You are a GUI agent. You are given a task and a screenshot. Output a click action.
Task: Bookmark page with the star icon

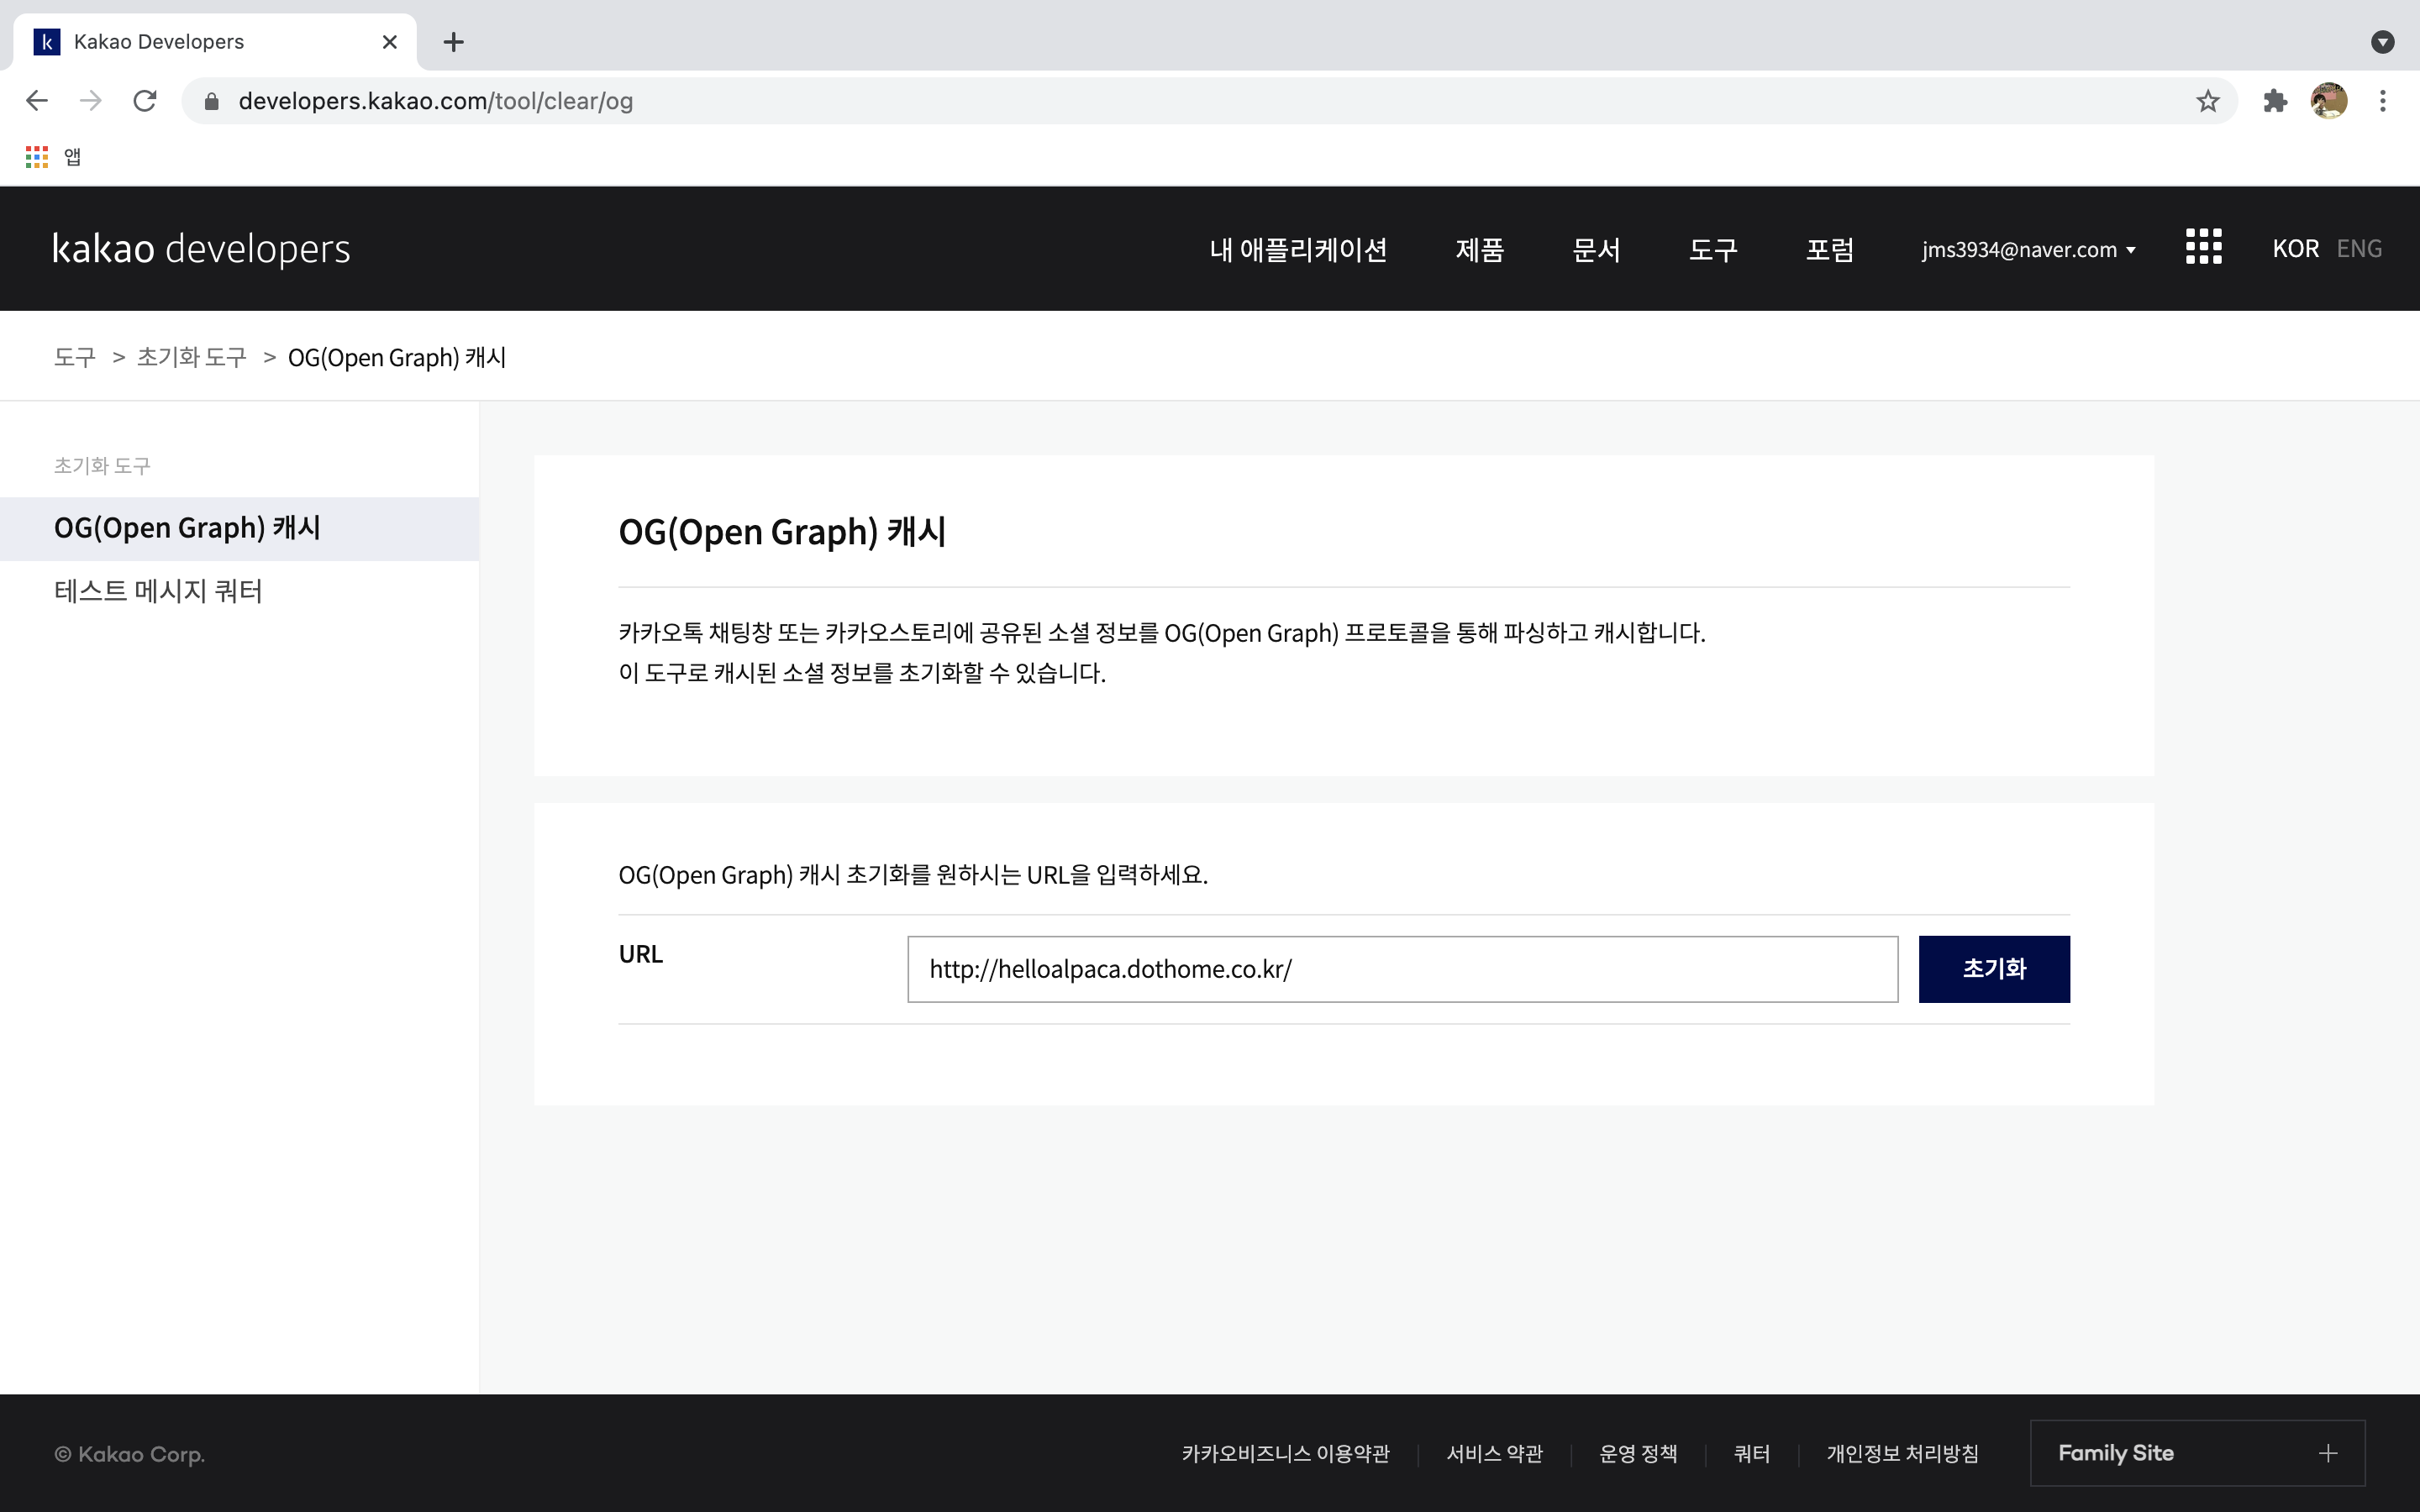pos(2207,101)
